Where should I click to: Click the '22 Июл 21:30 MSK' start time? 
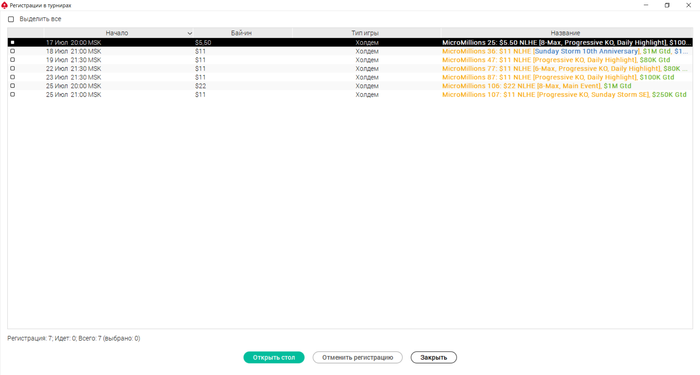(74, 68)
